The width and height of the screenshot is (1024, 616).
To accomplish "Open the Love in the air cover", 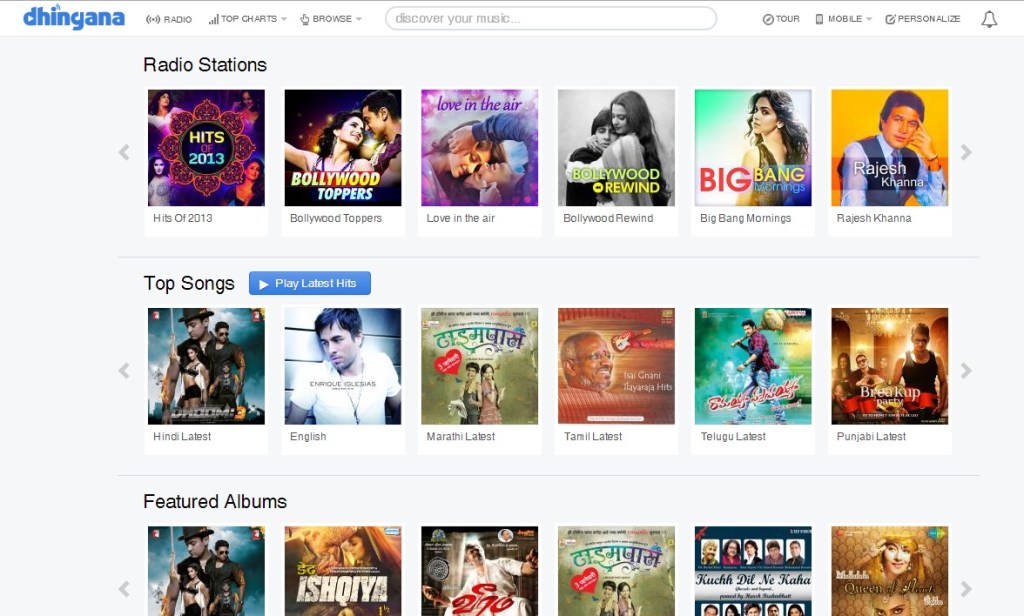I will pos(479,148).
